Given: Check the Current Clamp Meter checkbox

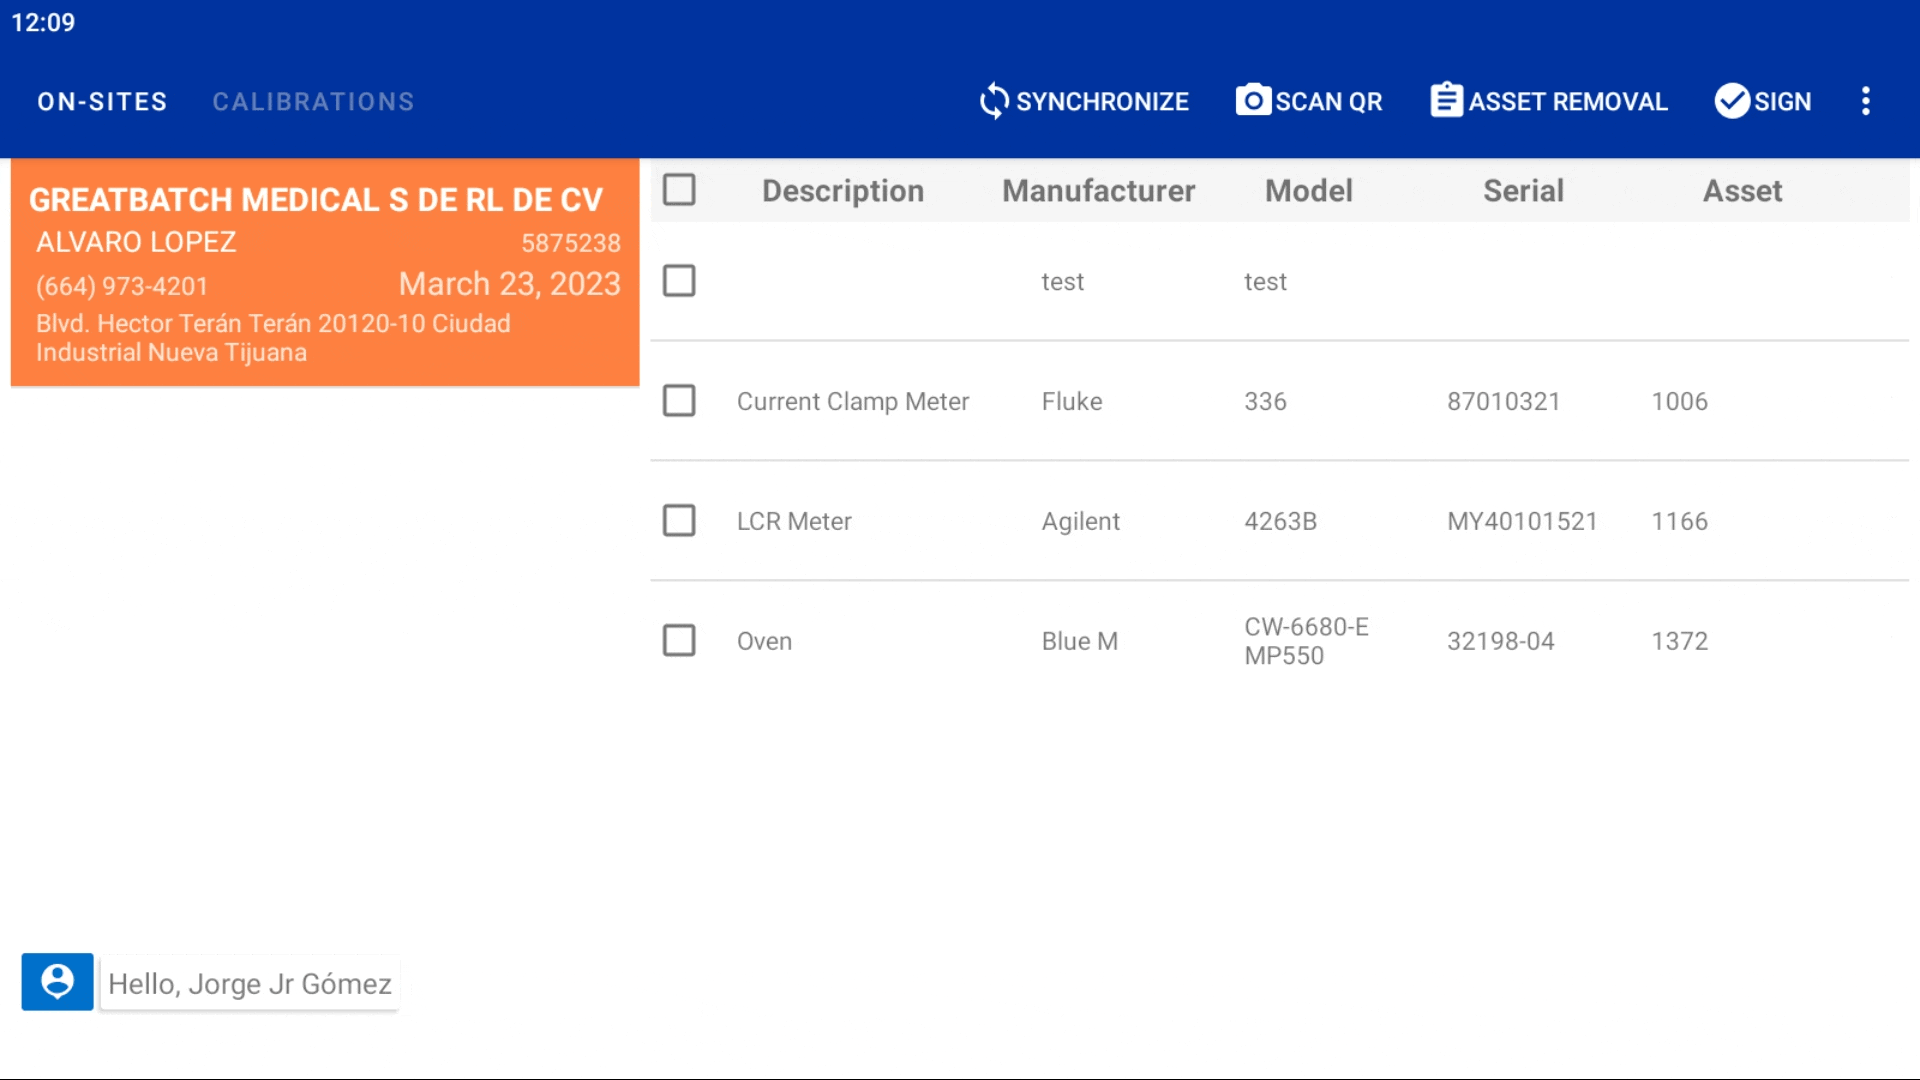Looking at the screenshot, I should click(x=679, y=401).
